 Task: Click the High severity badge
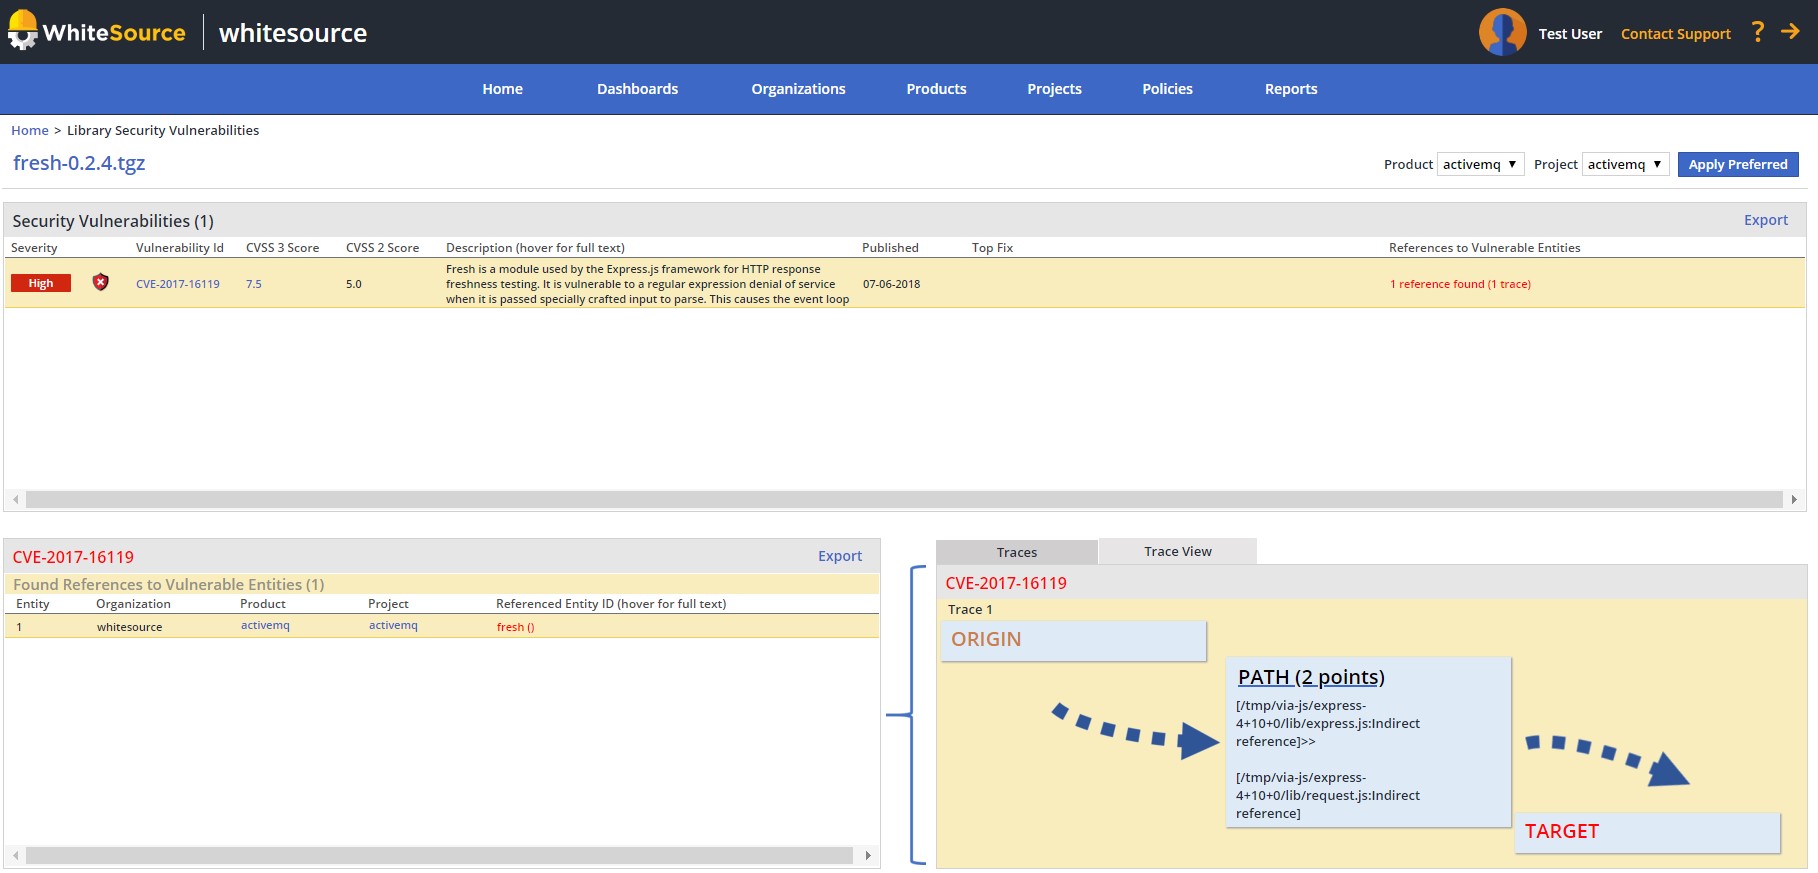click(x=41, y=283)
